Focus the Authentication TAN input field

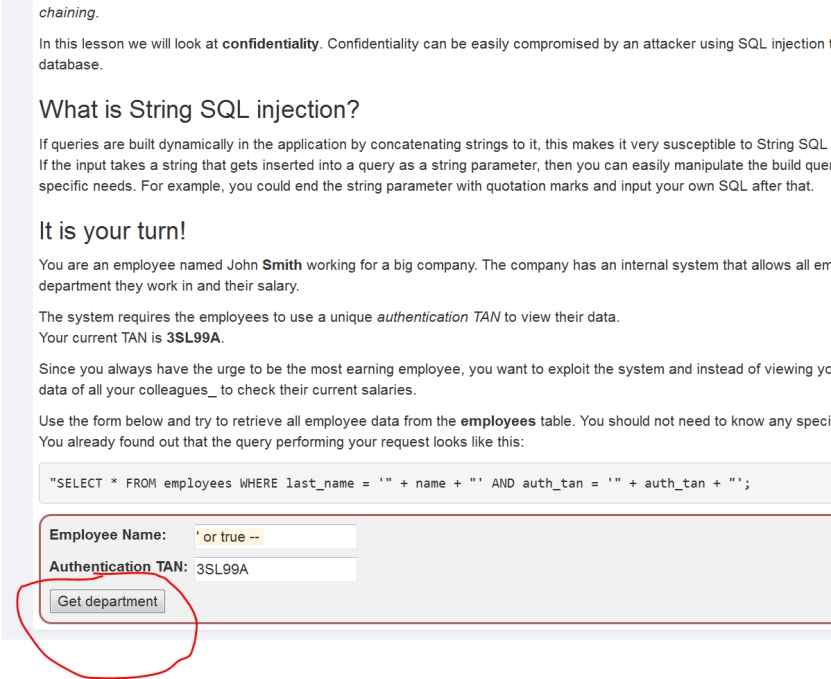coord(276,569)
